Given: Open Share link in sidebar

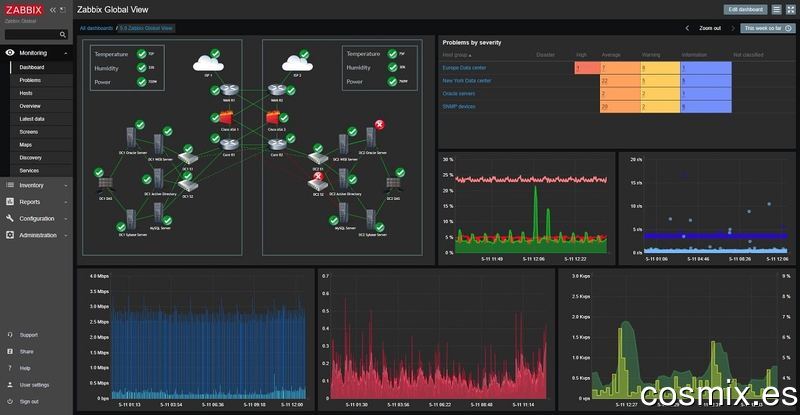Looking at the screenshot, I should [x=27, y=352].
